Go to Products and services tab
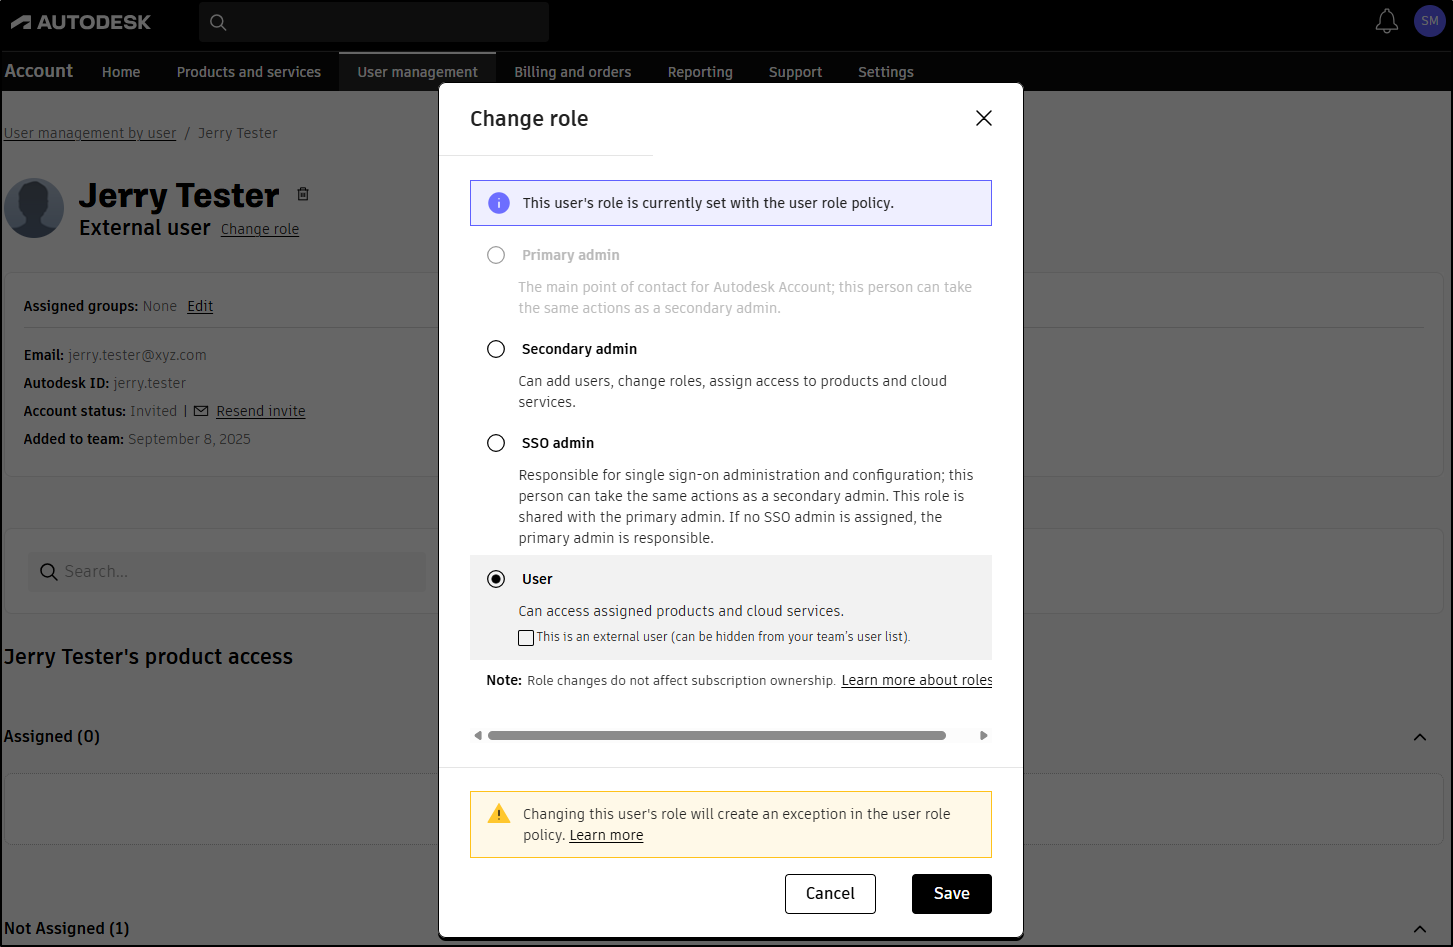The width and height of the screenshot is (1453, 947). point(249,72)
